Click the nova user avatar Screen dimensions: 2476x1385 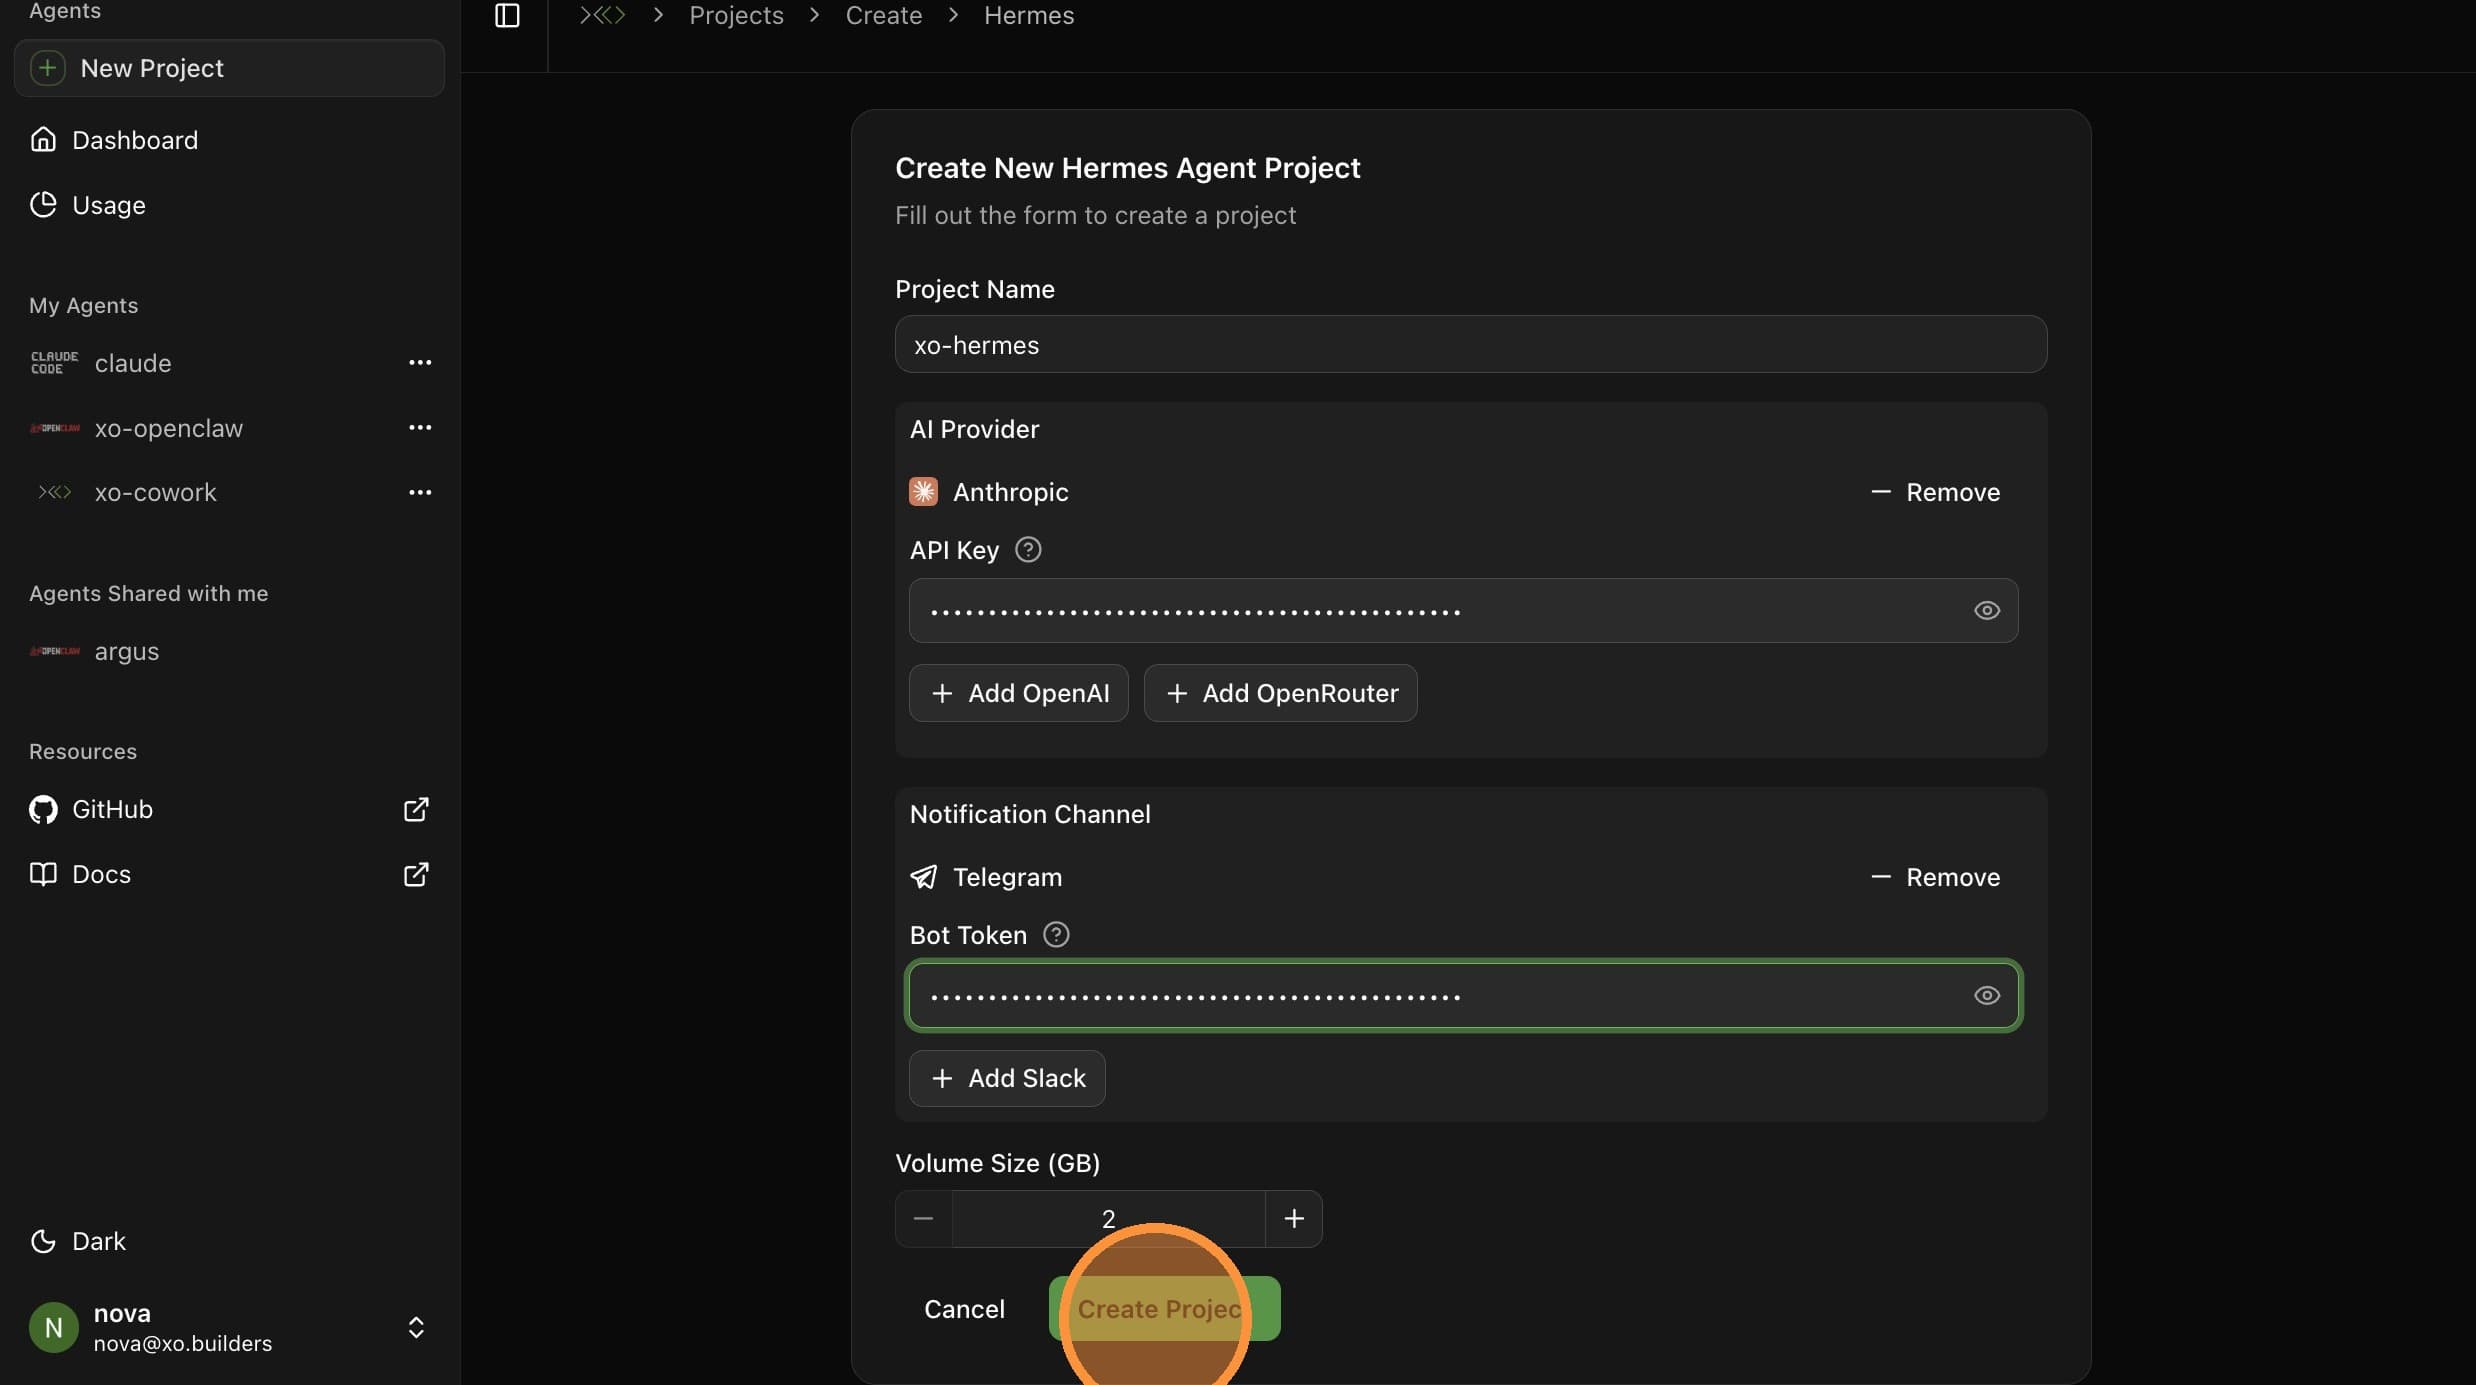(x=54, y=1327)
